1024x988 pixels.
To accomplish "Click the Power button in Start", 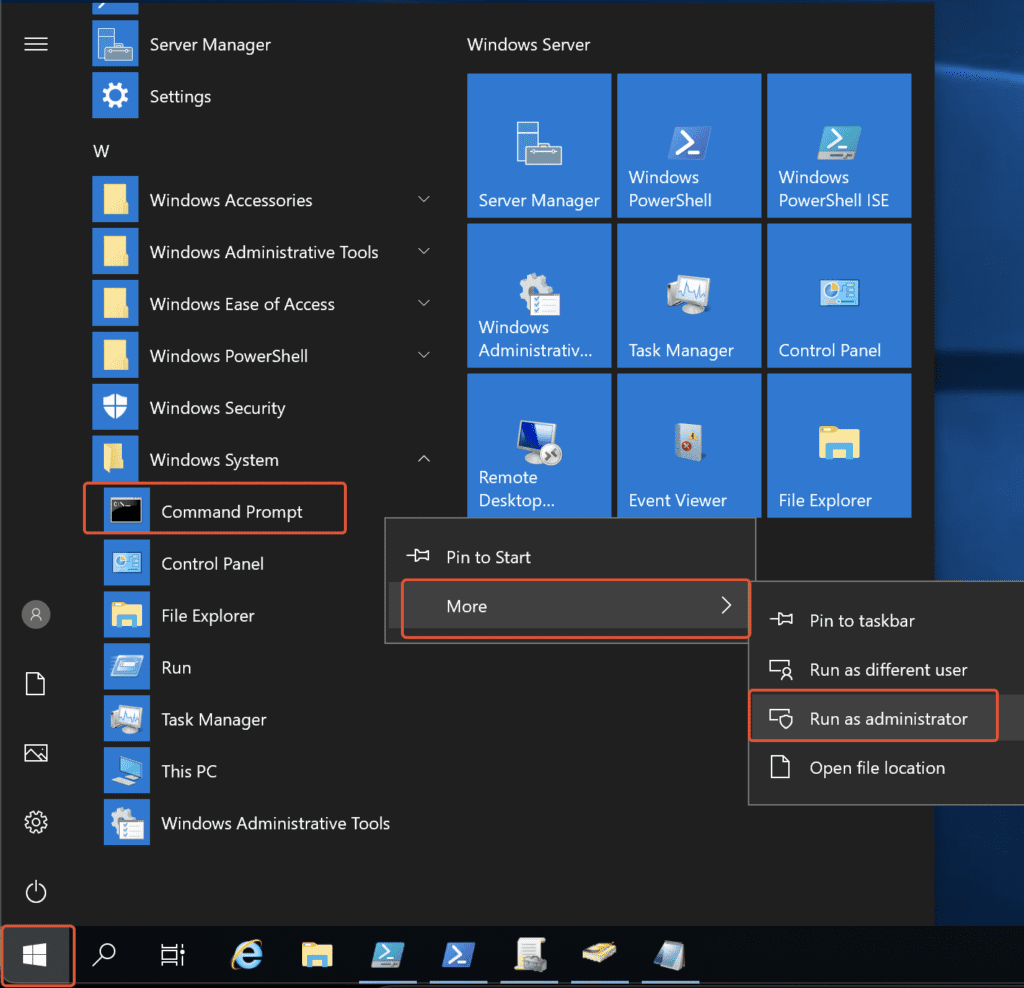I will pyautogui.click(x=36, y=891).
